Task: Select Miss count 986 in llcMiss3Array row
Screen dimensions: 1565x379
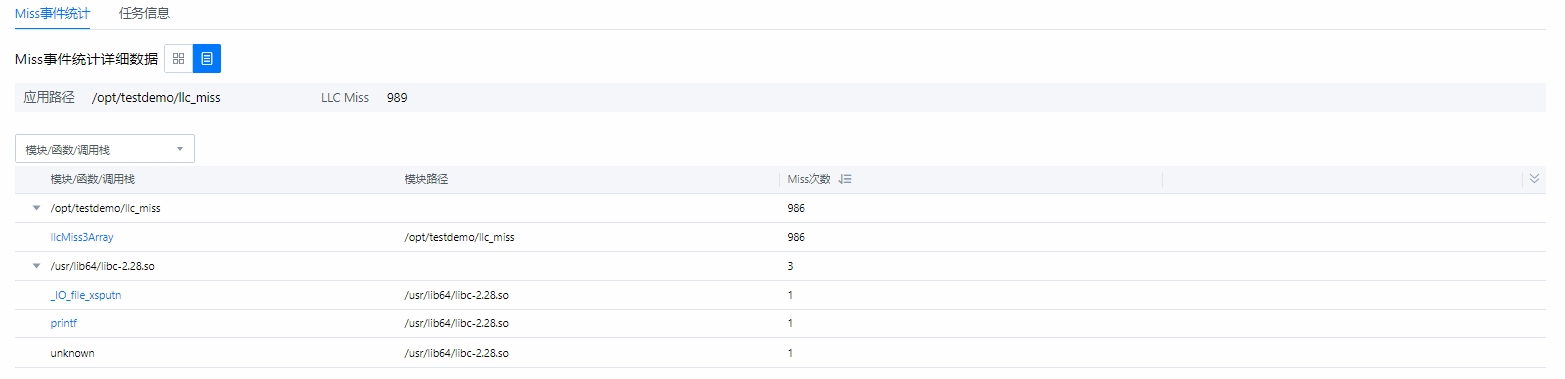Action: [x=796, y=238]
